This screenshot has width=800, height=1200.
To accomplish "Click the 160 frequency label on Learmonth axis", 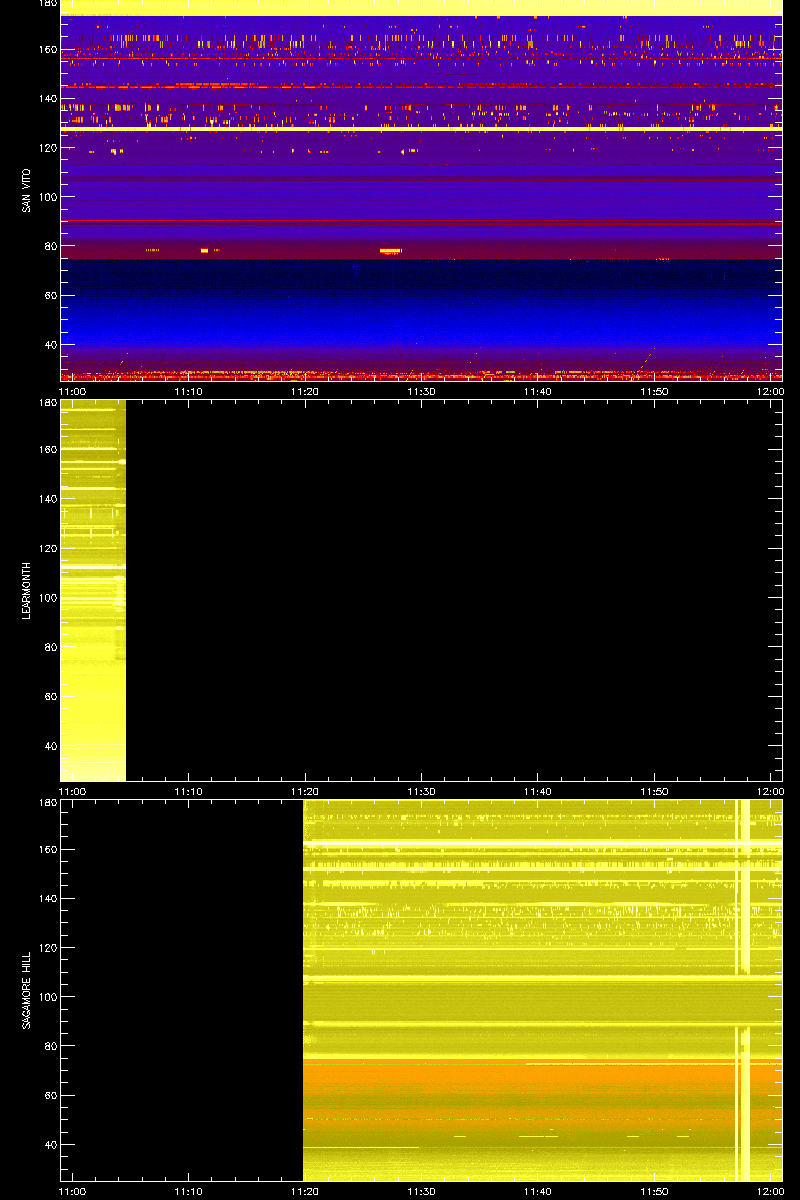I will pos(46,450).
